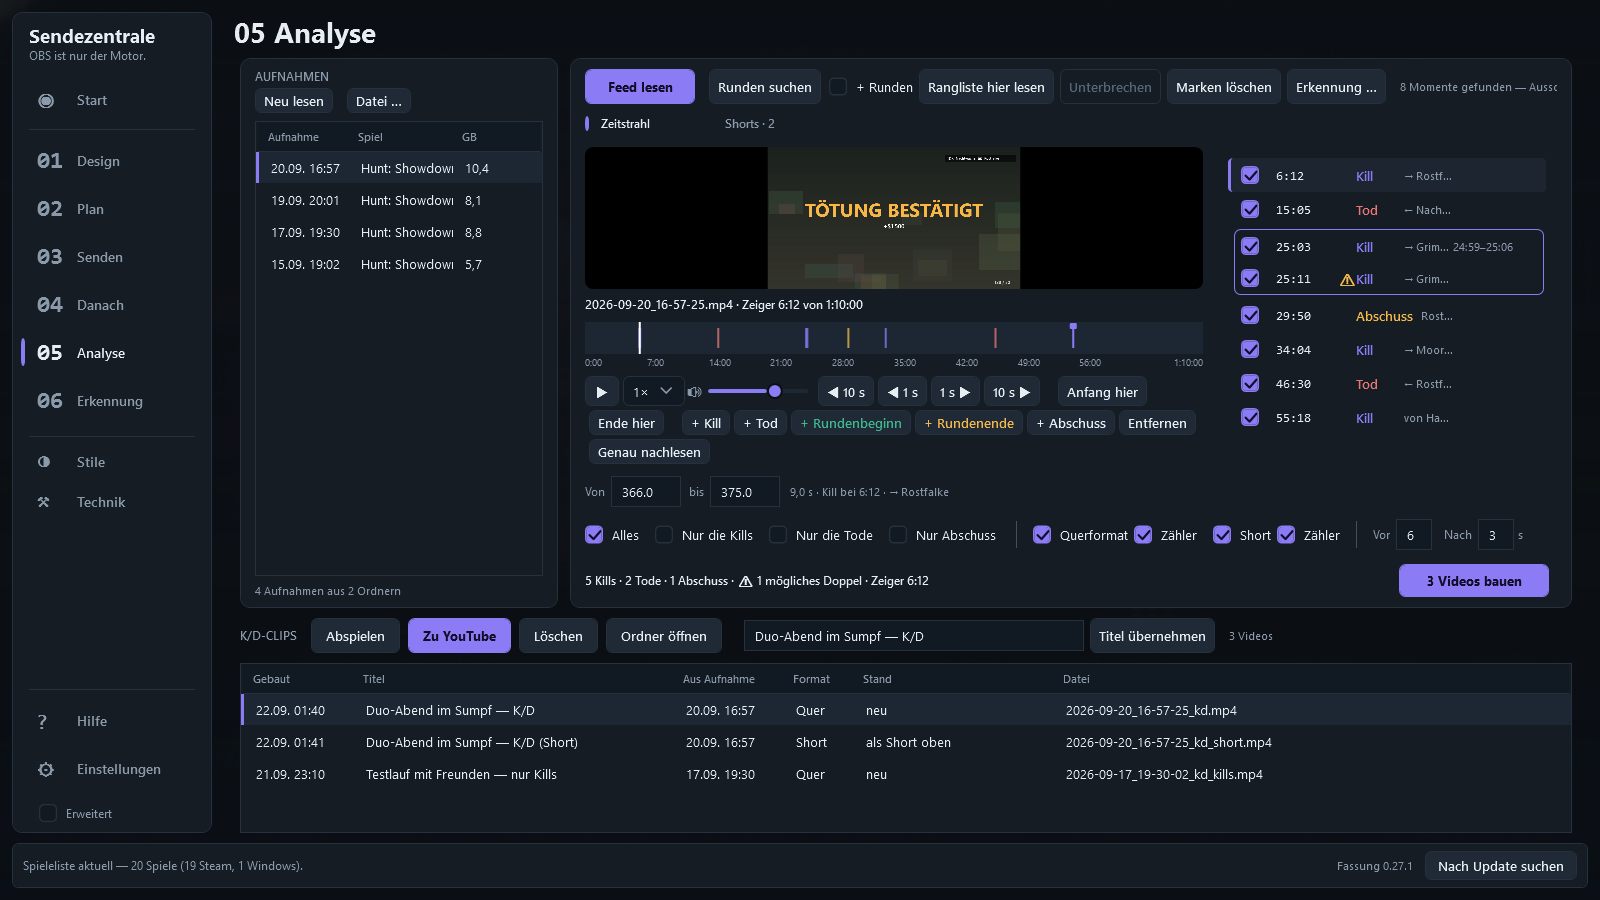
Task: Add a + Abschuss marker
Action: click(1071, 423)
